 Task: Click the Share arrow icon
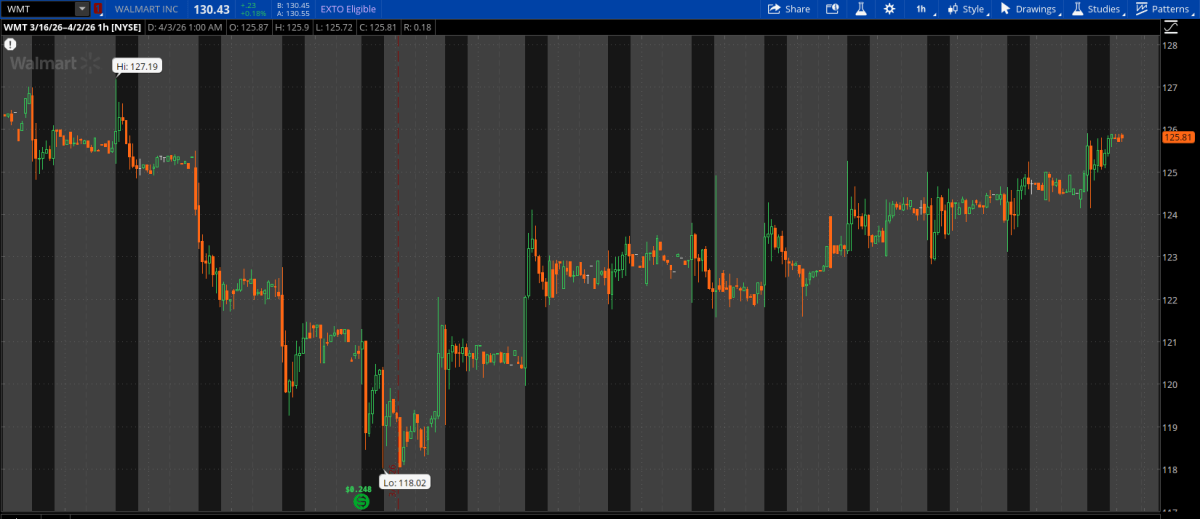[774, 9]
